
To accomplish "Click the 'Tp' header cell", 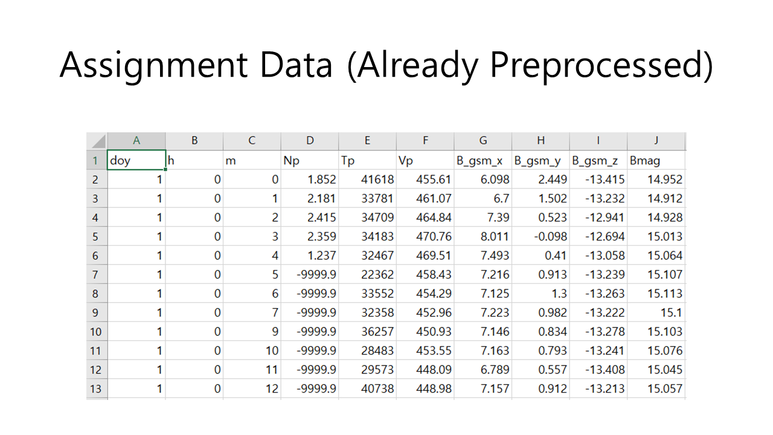I will click(x=367, y=160).
